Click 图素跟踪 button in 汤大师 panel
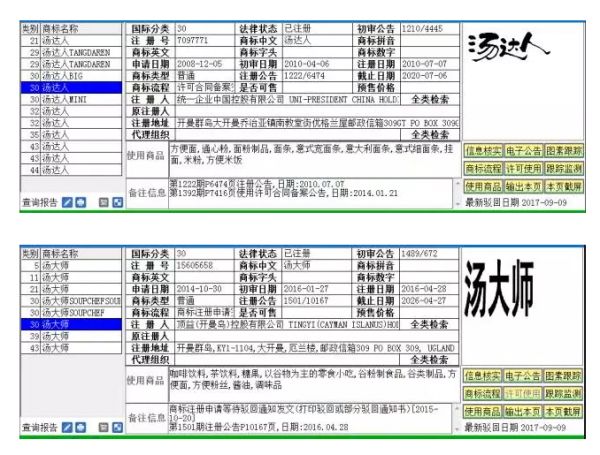Image resolution: width=600 pixels, height=455 pixels. click(563, 375)
